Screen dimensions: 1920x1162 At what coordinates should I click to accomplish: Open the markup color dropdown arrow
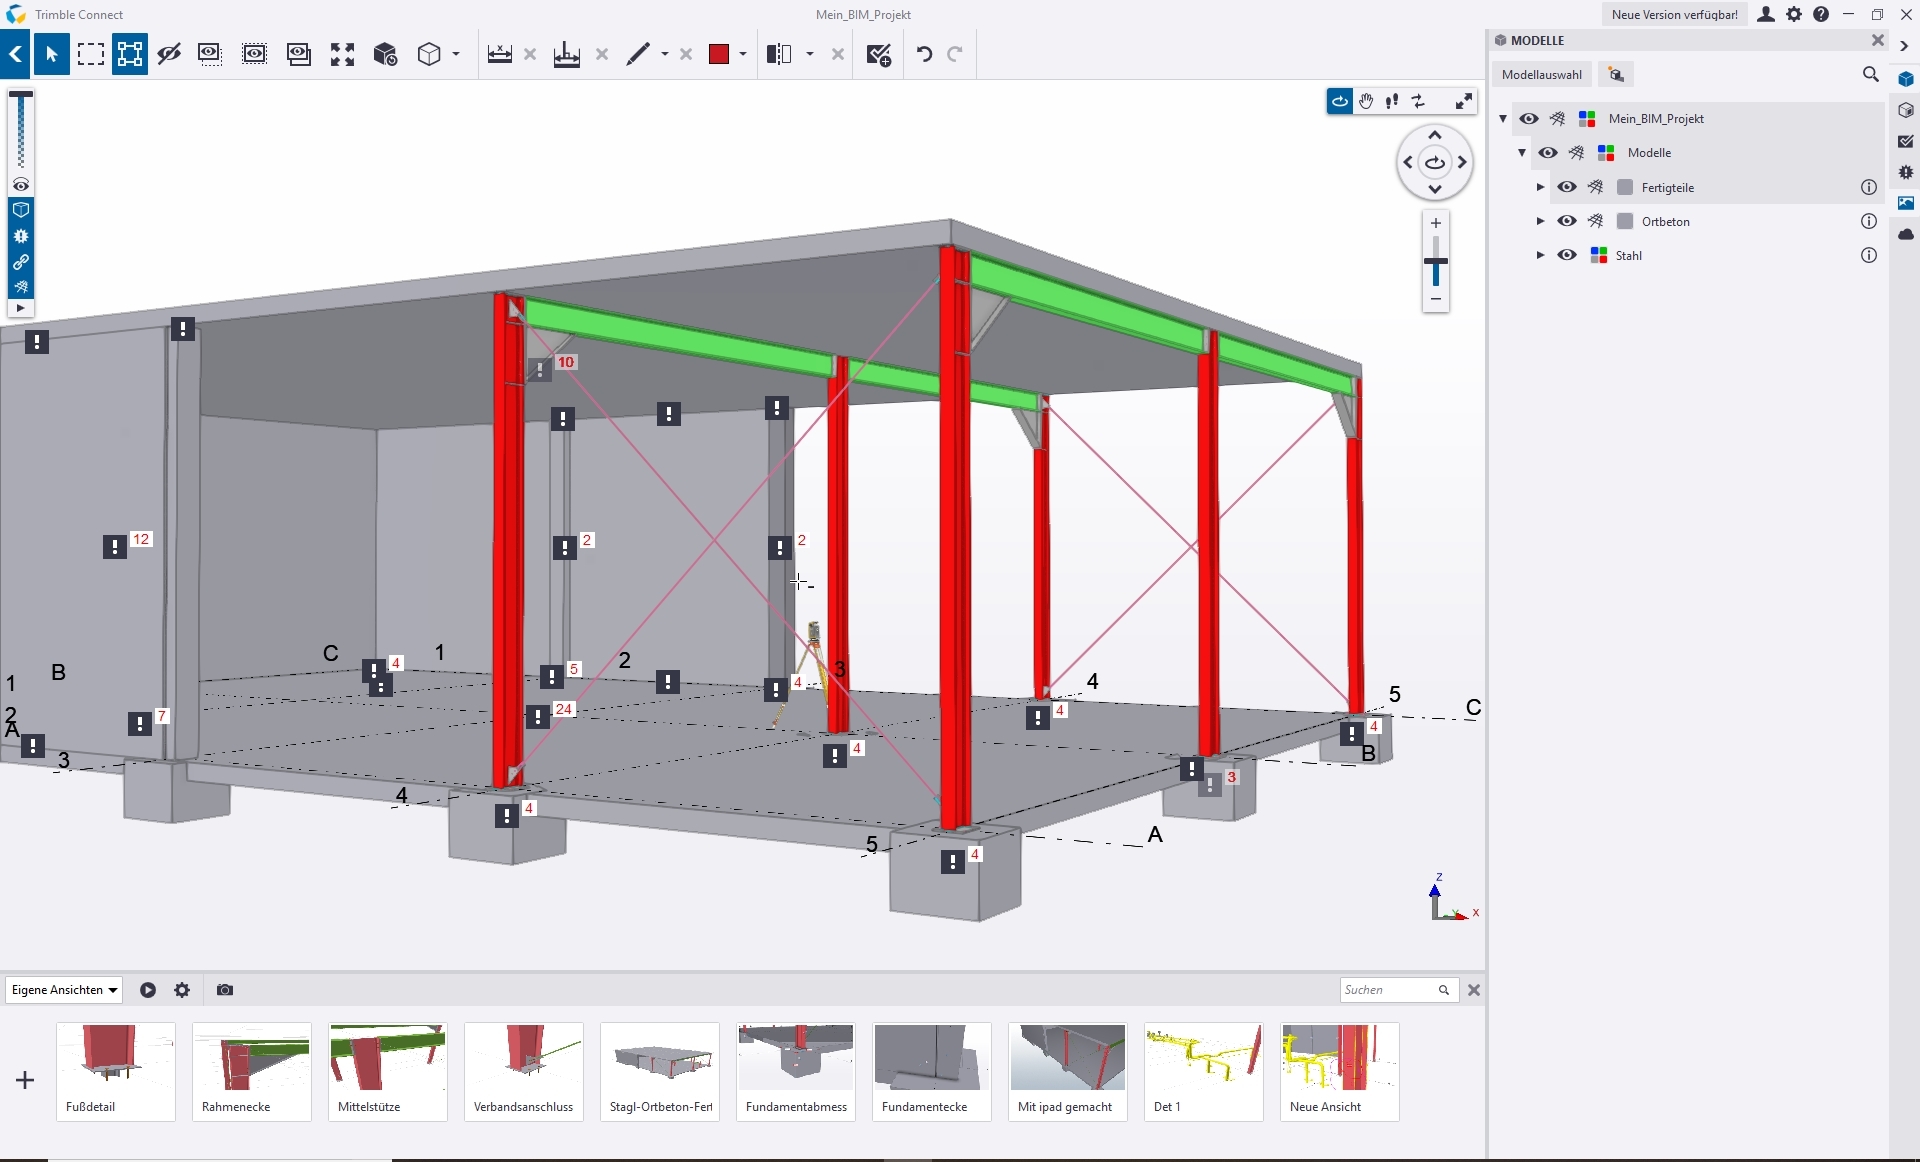743,54
